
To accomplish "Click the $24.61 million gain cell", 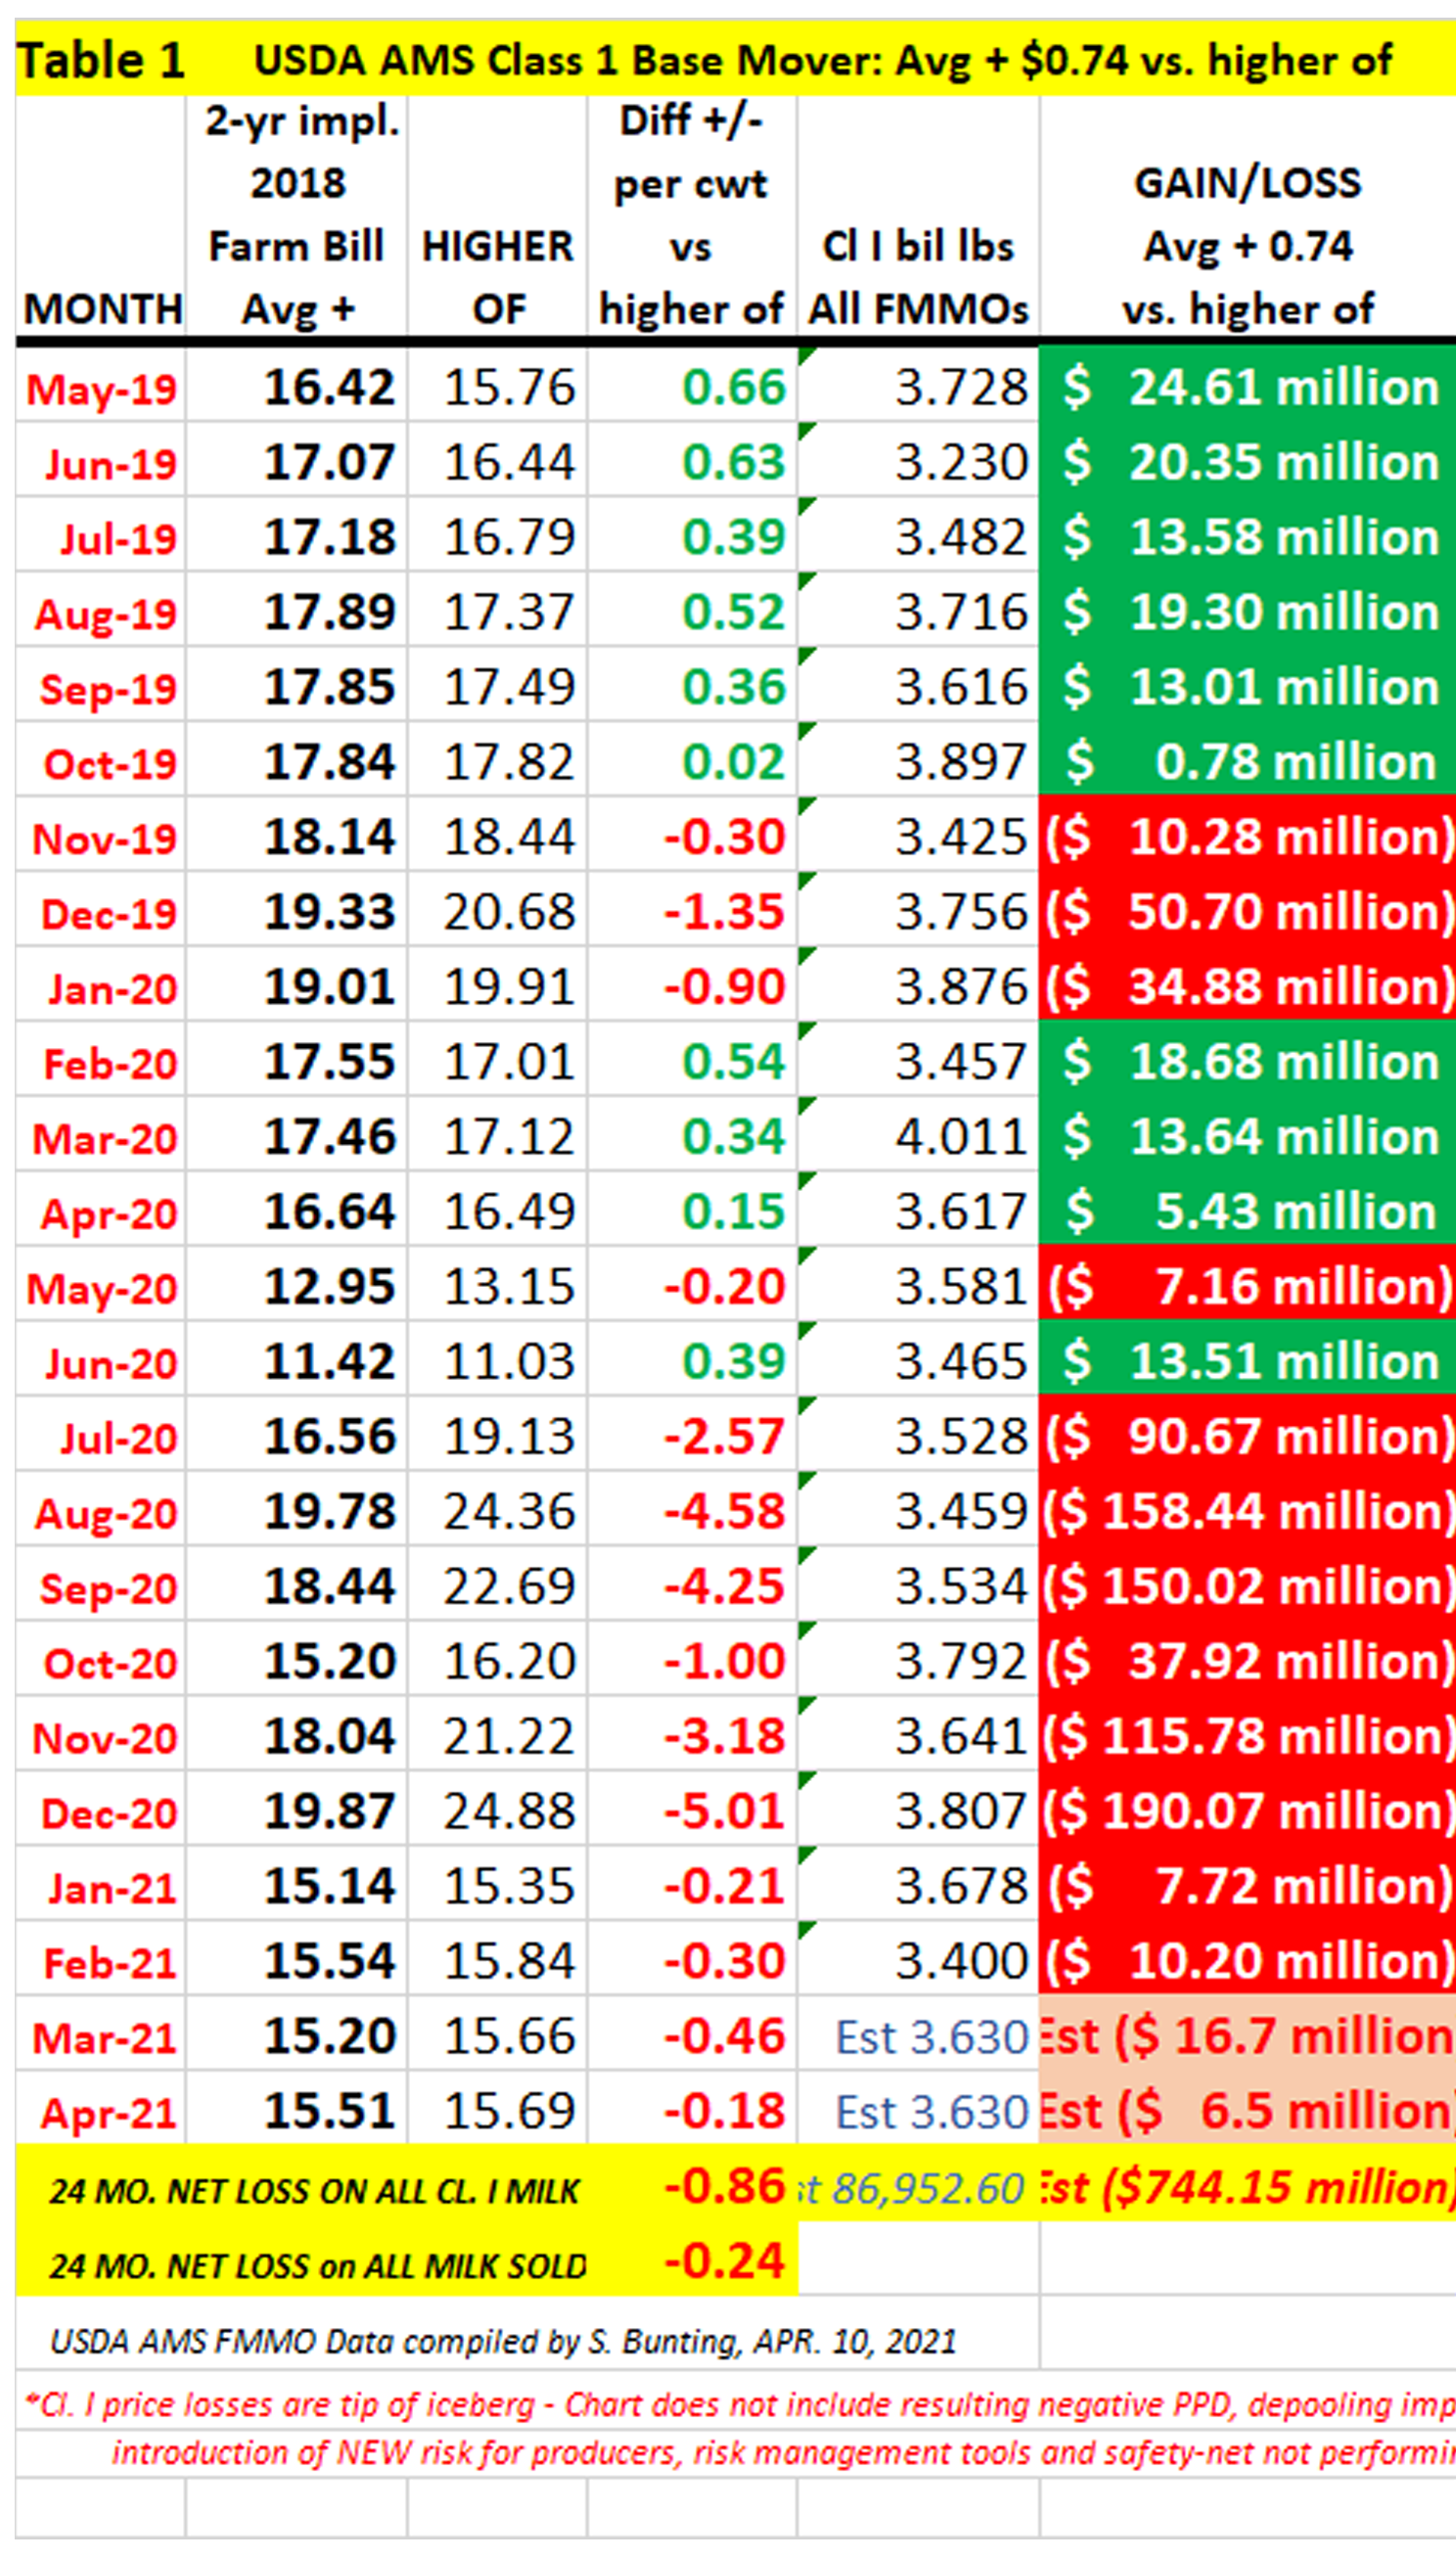I will coord(1247,387).
